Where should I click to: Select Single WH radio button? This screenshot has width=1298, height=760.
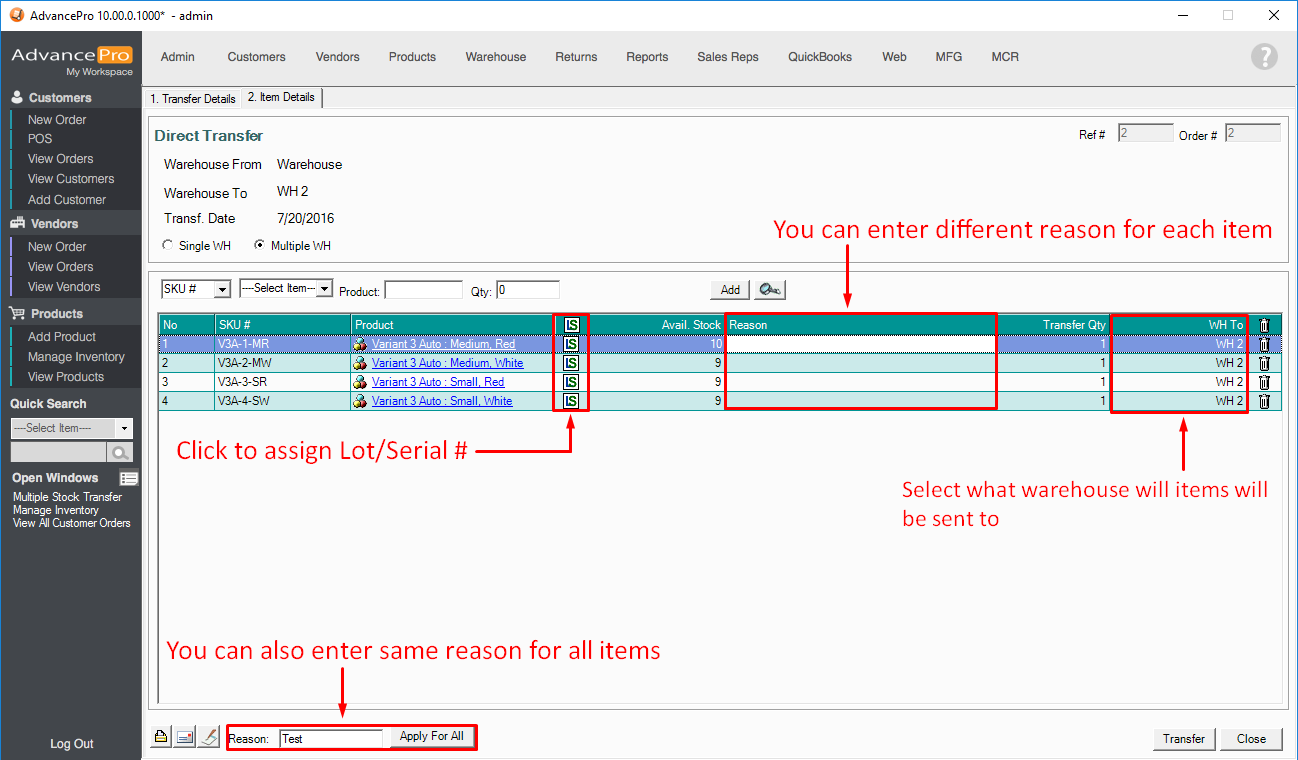click(167, 245)
